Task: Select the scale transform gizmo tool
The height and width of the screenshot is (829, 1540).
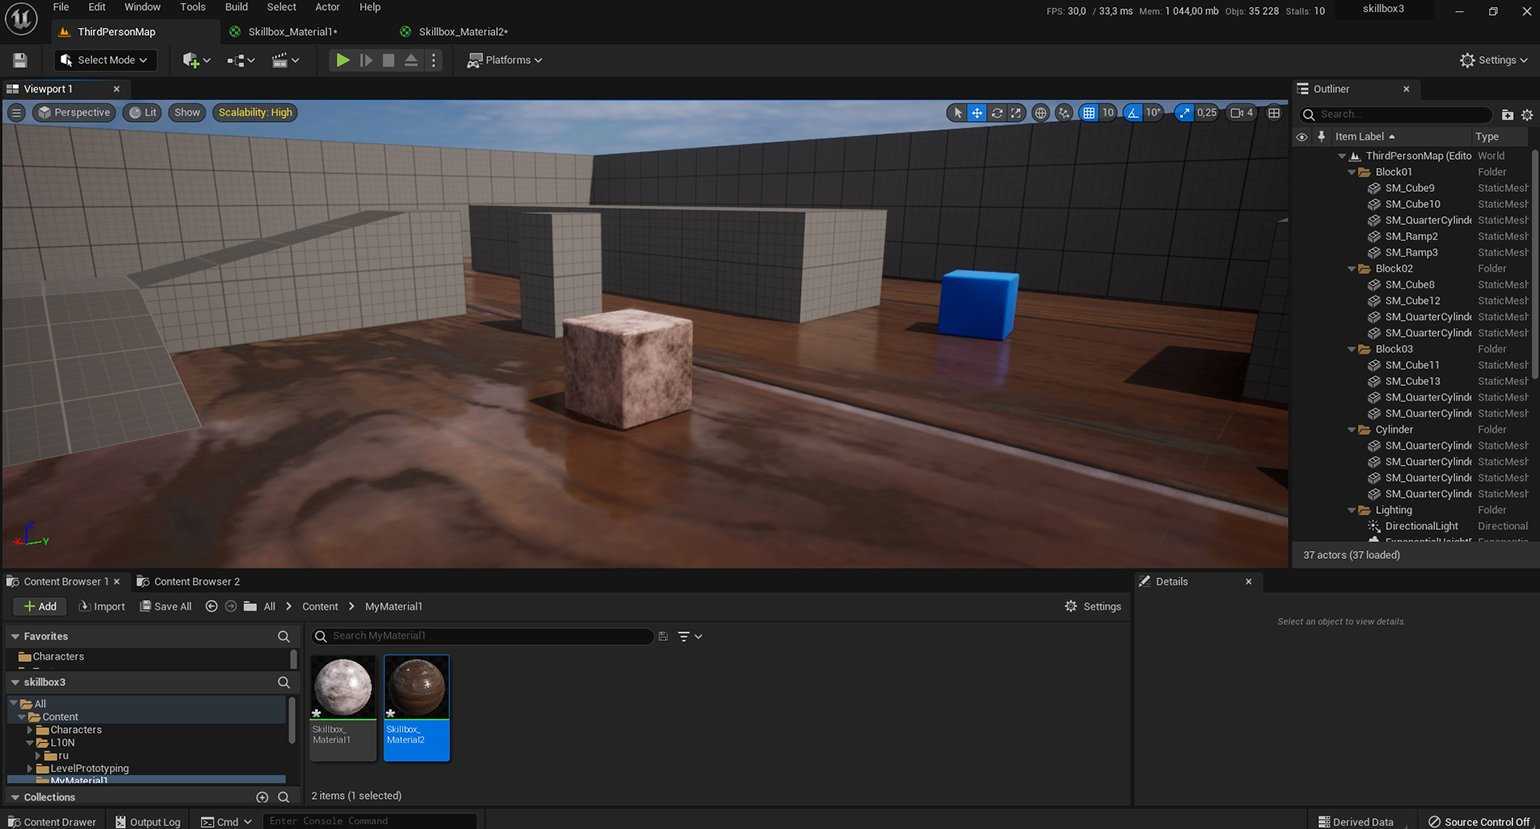Action: point(1016,113)
